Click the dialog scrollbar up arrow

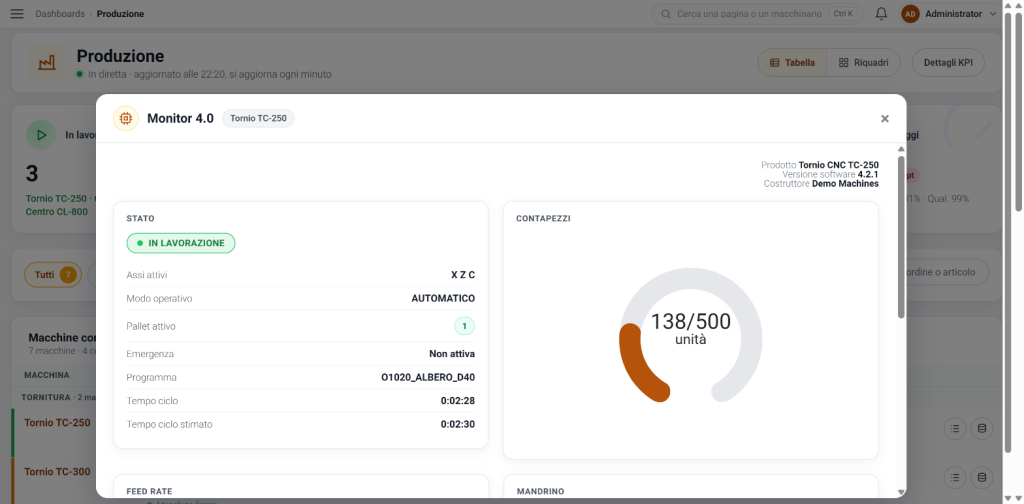(x=901, y=149)
